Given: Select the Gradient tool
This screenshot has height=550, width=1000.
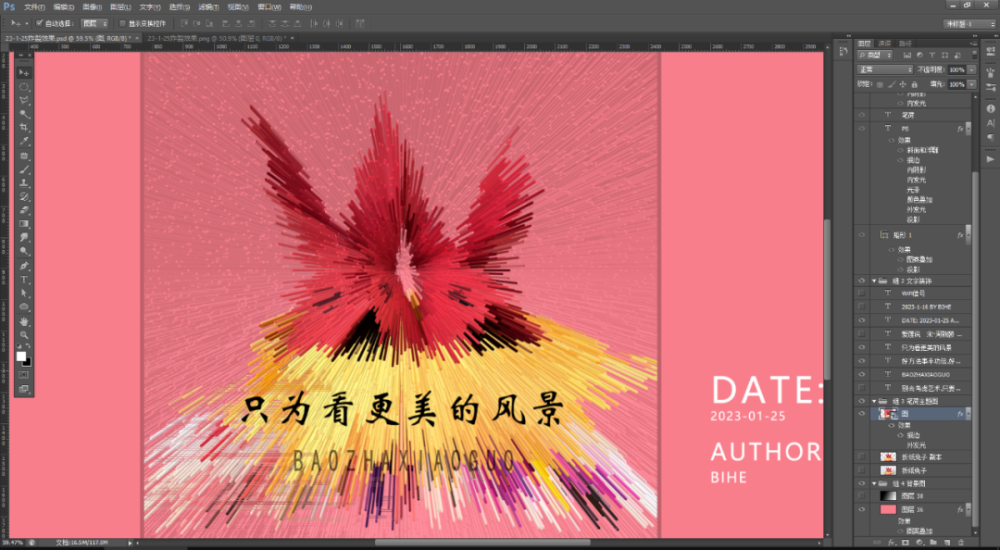Looking at the screenshot, I should (24, 224).
